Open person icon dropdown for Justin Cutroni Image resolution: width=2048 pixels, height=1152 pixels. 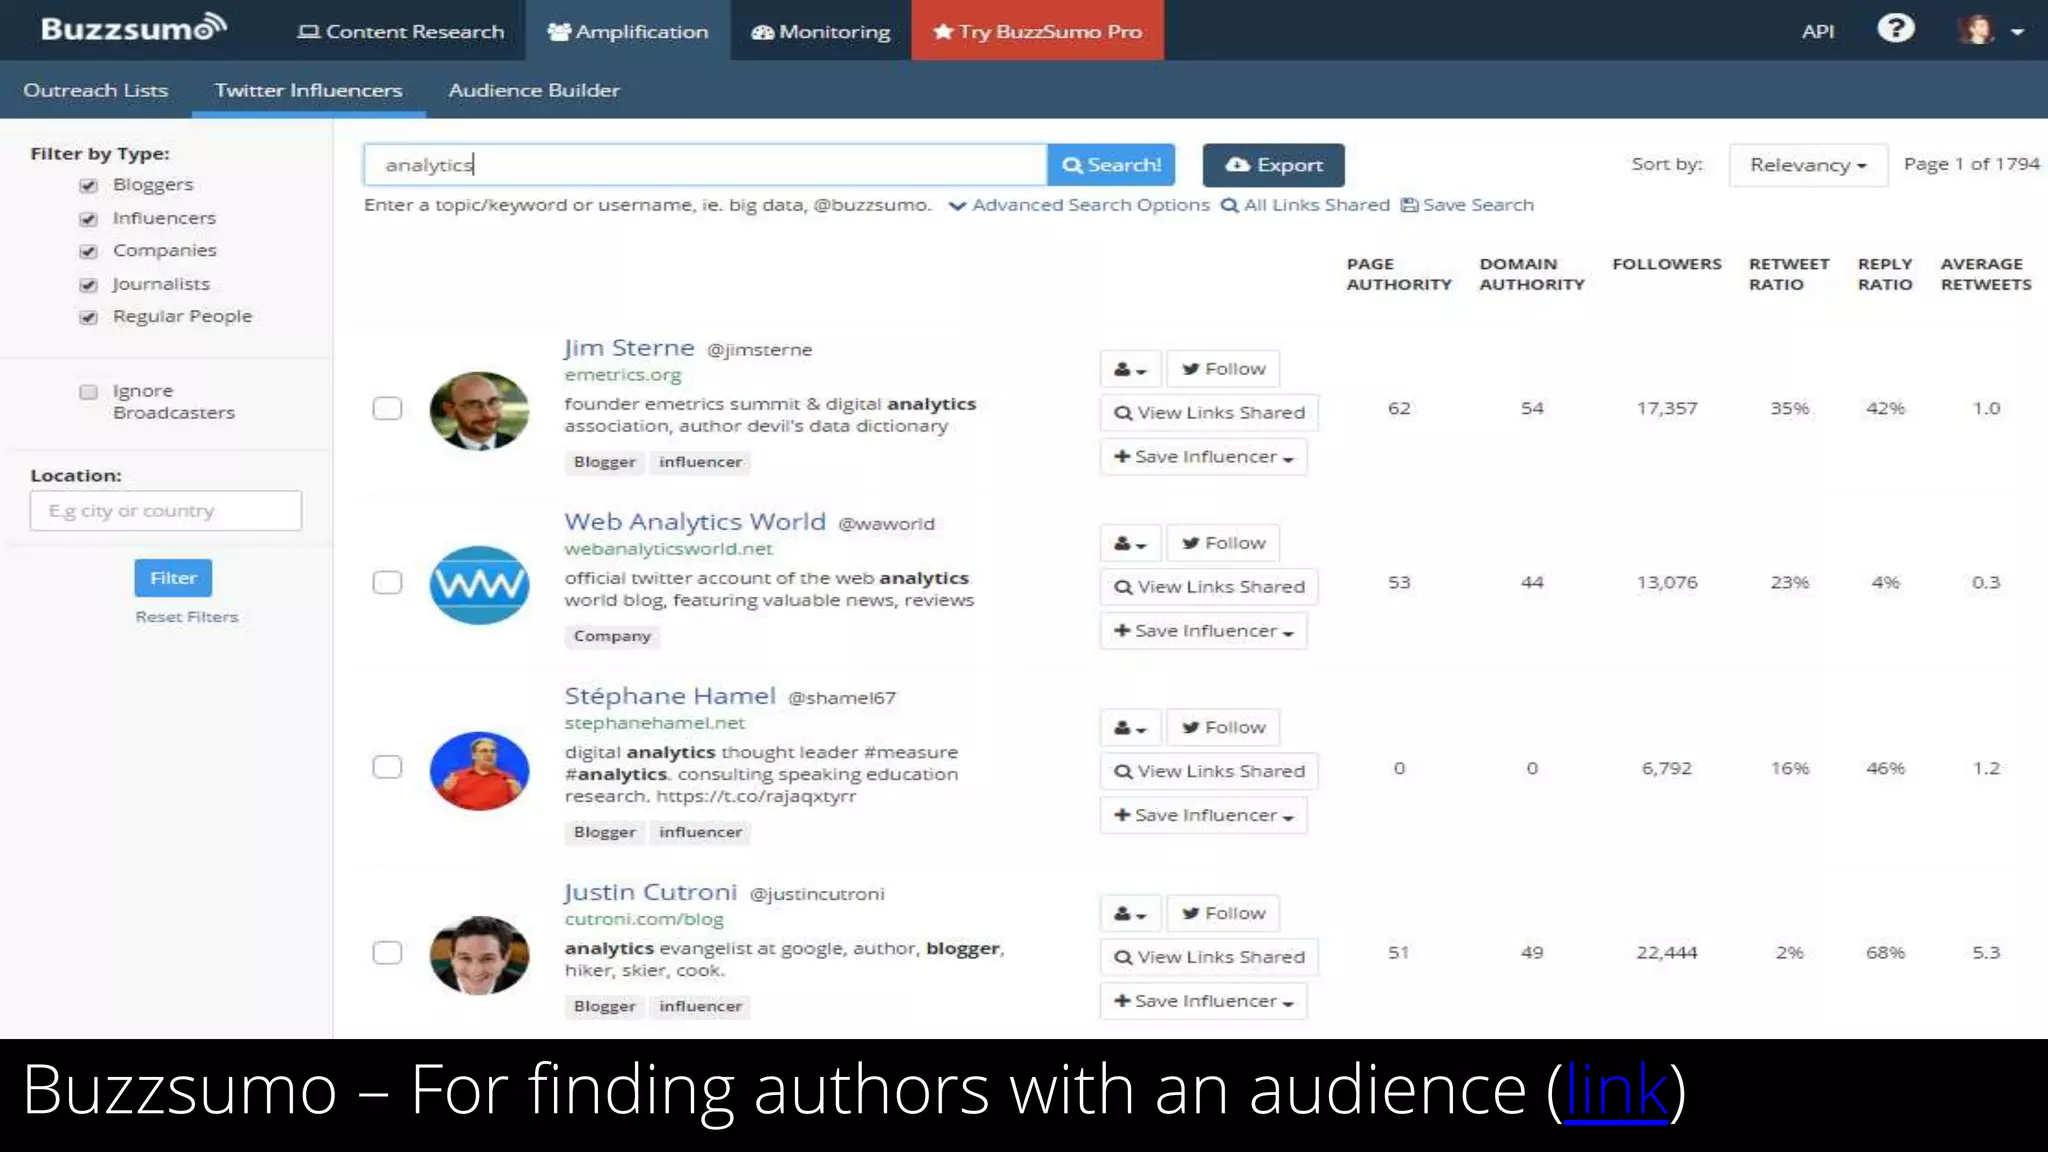coord(1130,914)
